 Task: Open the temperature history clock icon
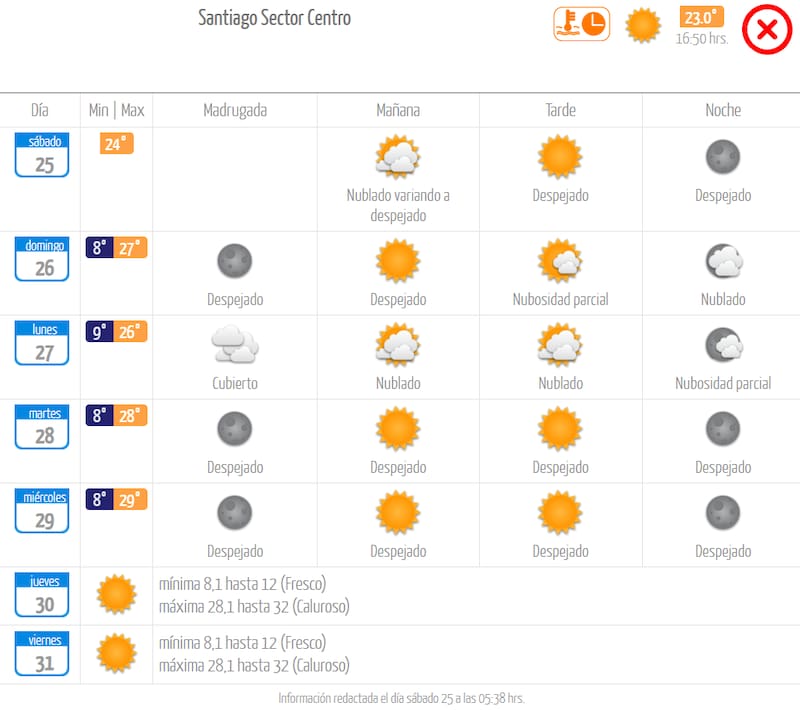click(581, 24)
